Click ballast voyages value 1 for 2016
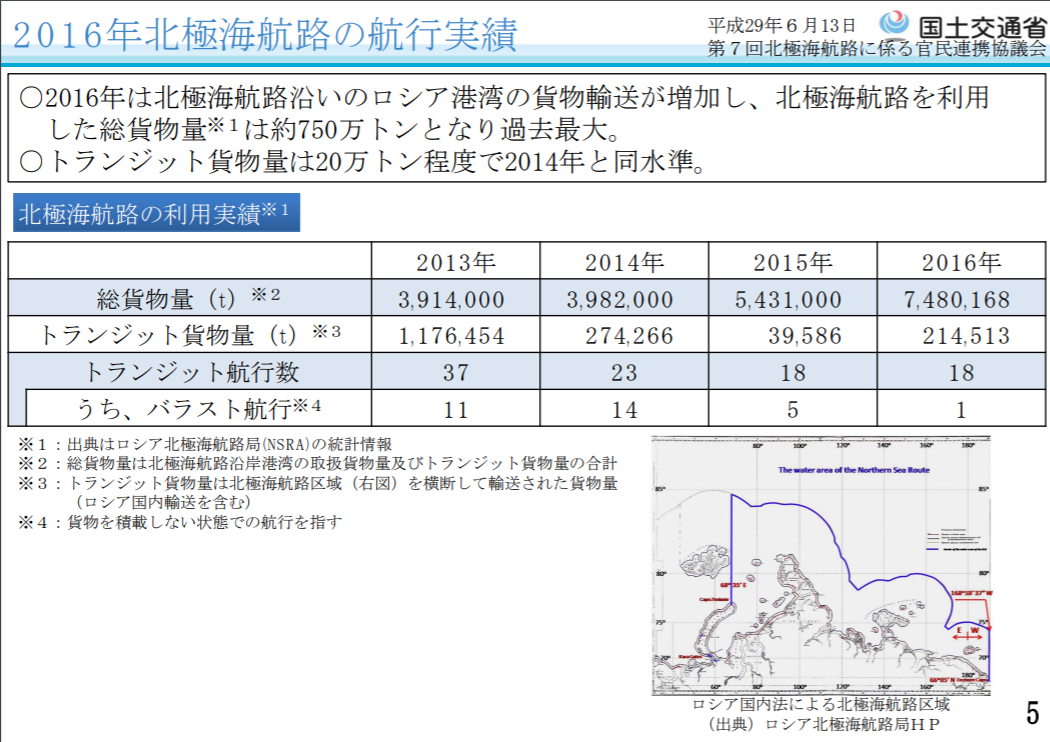The width and height of the screenshot is (1050, 742). pos(961,409)
